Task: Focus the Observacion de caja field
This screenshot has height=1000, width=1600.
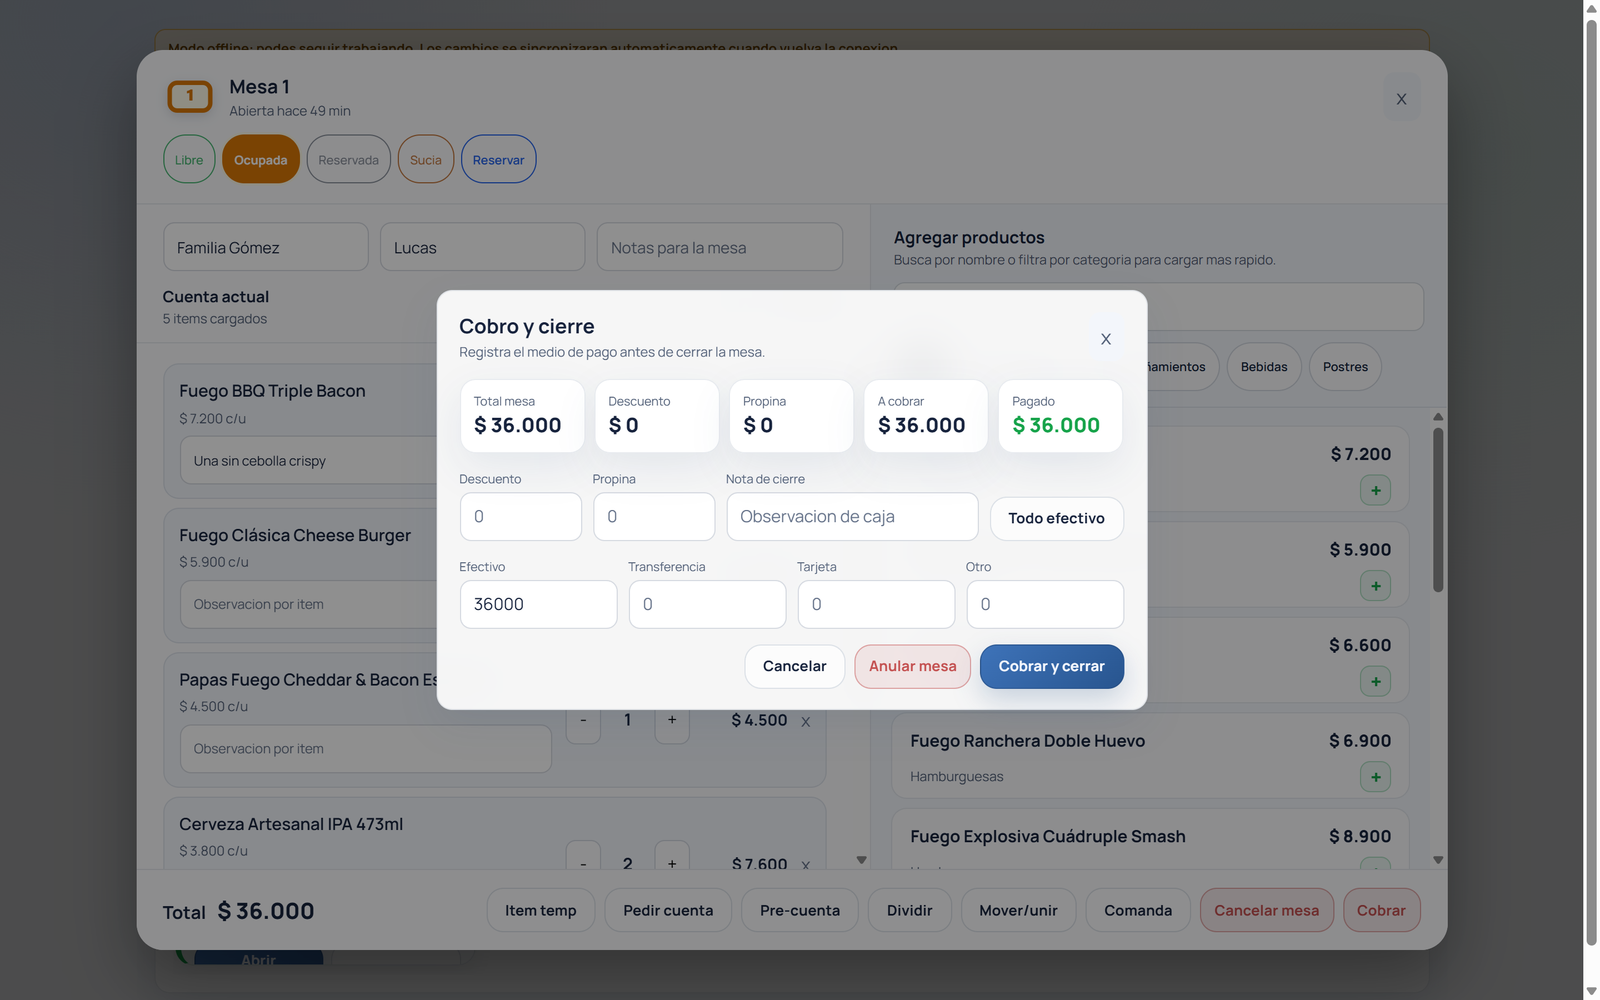Action: tap(852, 517)
